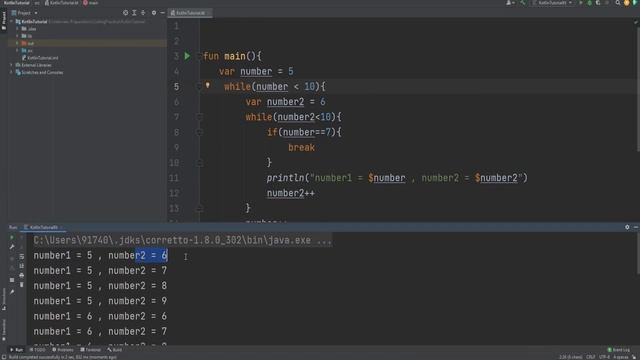Open the TODO tool window tab
The height and width of the screenshot is (360, 640).
click(38, 350)
